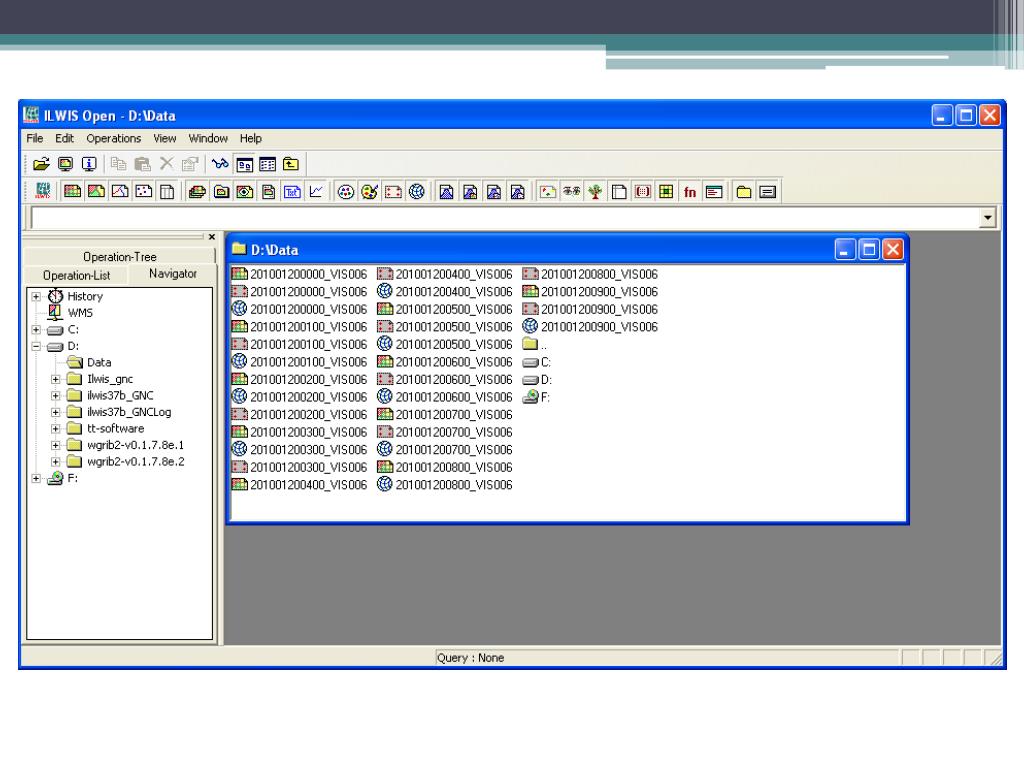Image resolution: width=1024 pixels, height=768 pixels.
Task: Open the command line history dropdown
Action: click(x=987, y=217)
